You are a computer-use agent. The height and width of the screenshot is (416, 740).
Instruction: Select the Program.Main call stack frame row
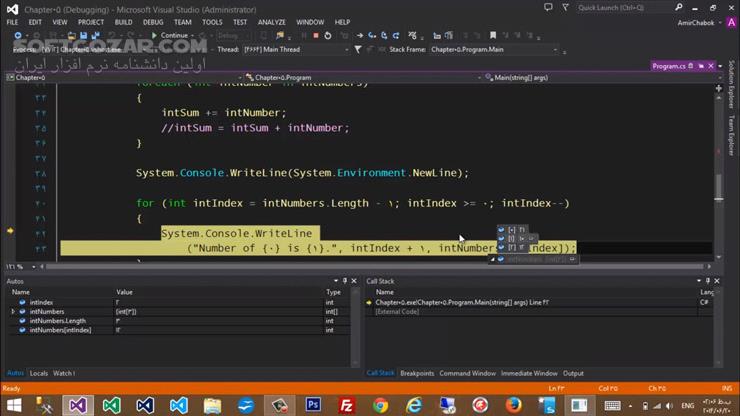point(539,302)
